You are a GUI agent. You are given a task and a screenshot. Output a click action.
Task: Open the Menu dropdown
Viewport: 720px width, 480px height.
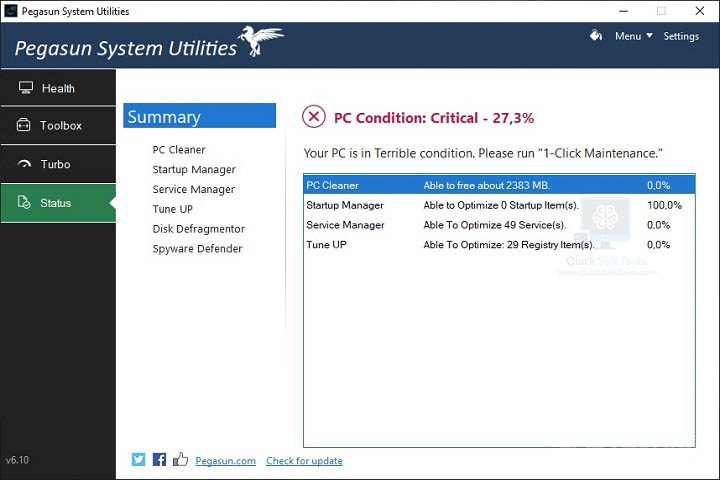634,36
